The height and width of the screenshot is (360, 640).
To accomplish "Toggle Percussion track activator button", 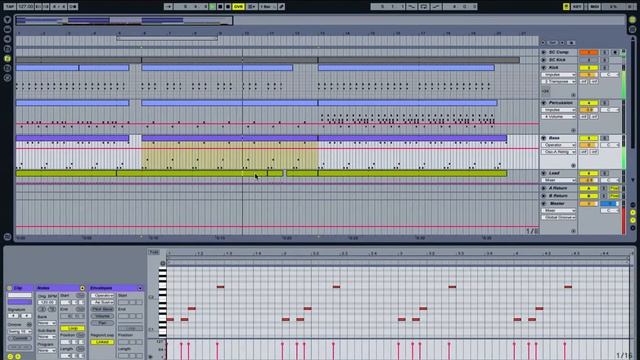I will tap(589, 103).
